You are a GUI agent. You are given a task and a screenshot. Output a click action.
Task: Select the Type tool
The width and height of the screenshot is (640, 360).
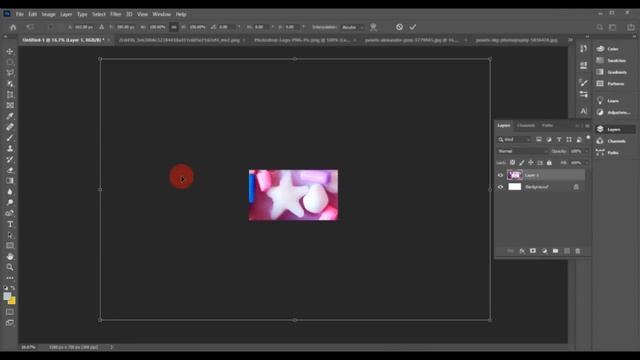(10, 224)
